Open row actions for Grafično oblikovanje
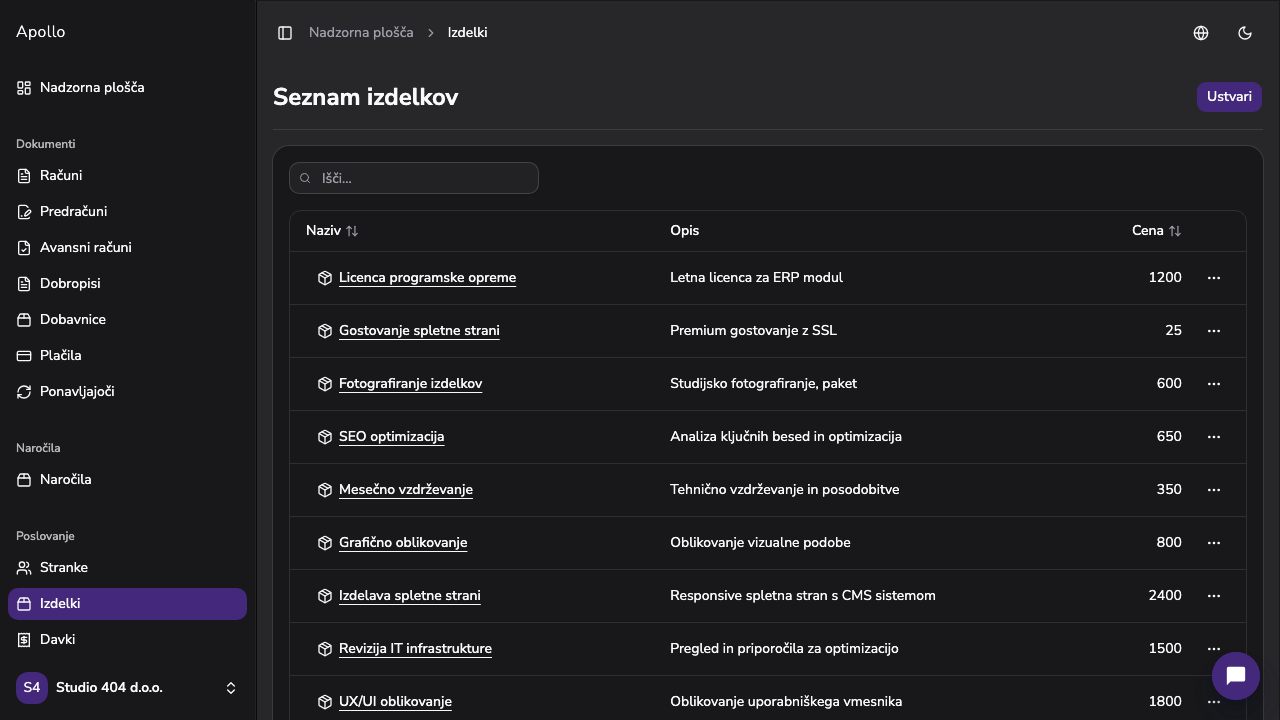This screenshot has height=720, width=1280. (x=1214, y=543)
